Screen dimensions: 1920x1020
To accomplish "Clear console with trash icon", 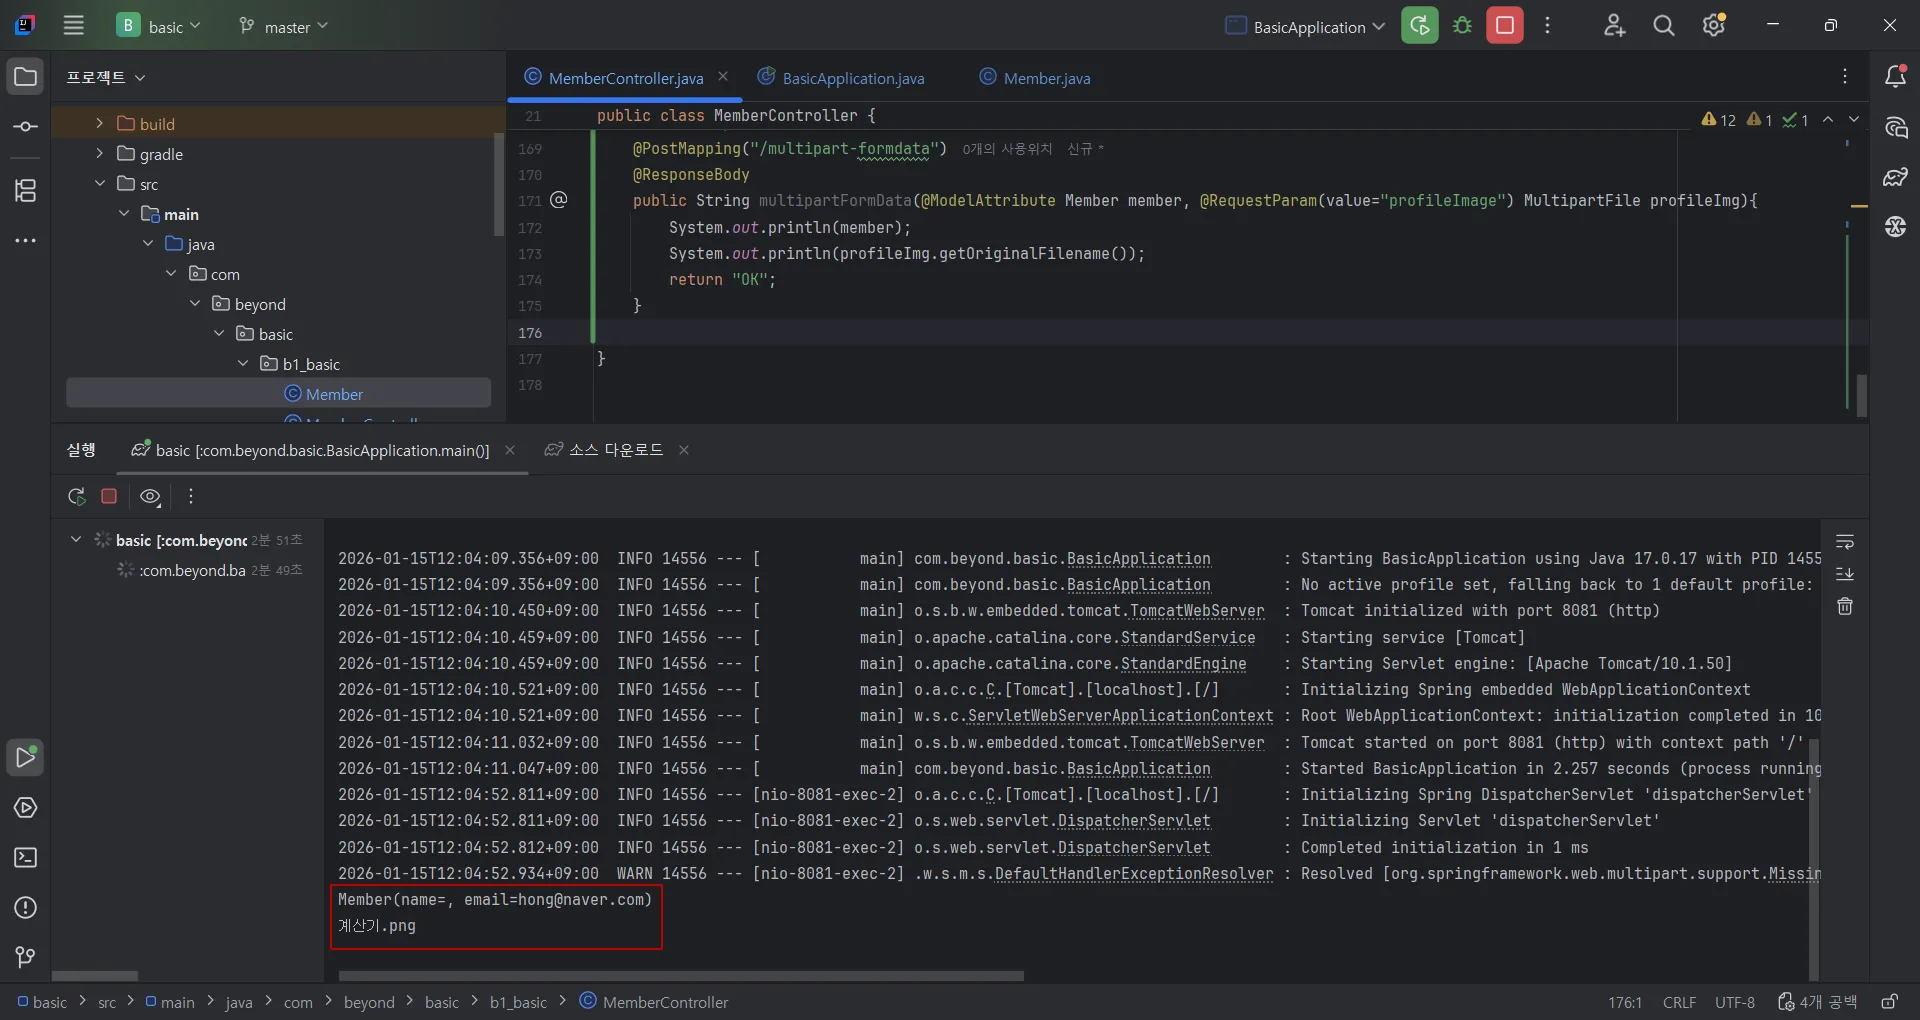I will pyautogui.click(x=1845, y=606).
